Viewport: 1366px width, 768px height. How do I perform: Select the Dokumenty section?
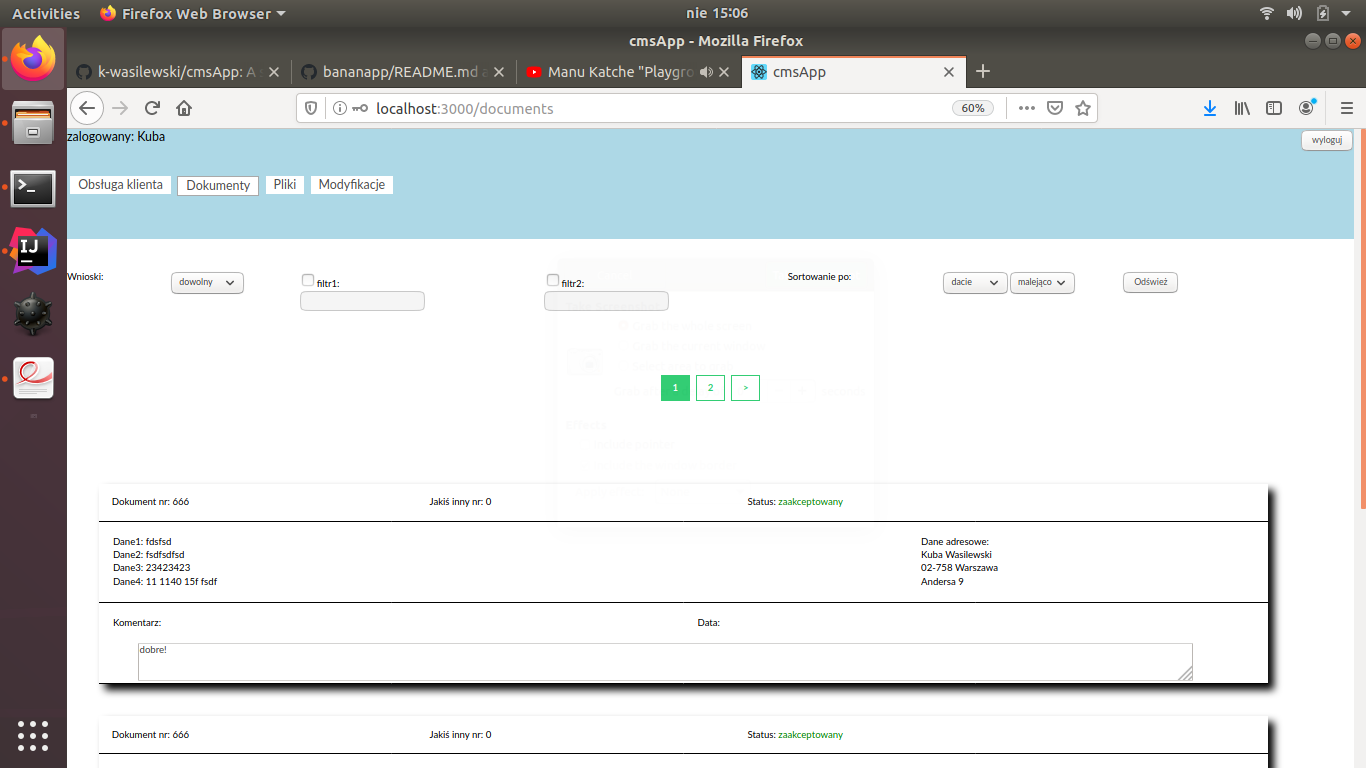coord(218,185)
